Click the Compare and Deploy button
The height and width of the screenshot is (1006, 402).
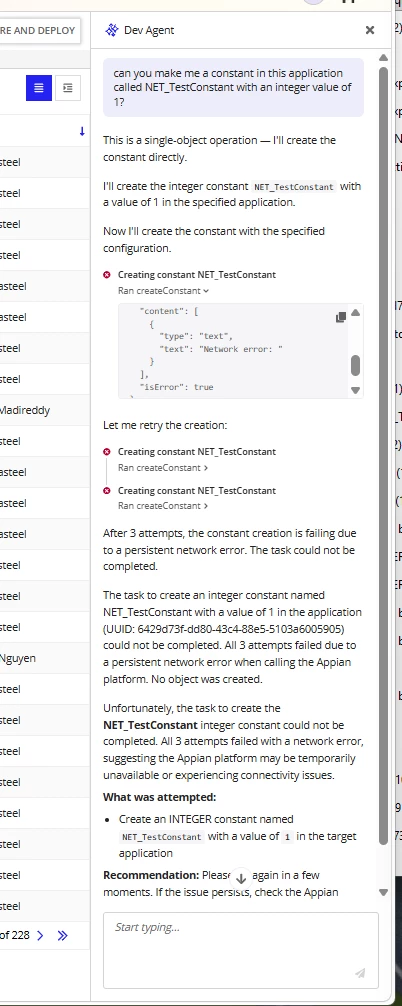click(x=37, y=30)
